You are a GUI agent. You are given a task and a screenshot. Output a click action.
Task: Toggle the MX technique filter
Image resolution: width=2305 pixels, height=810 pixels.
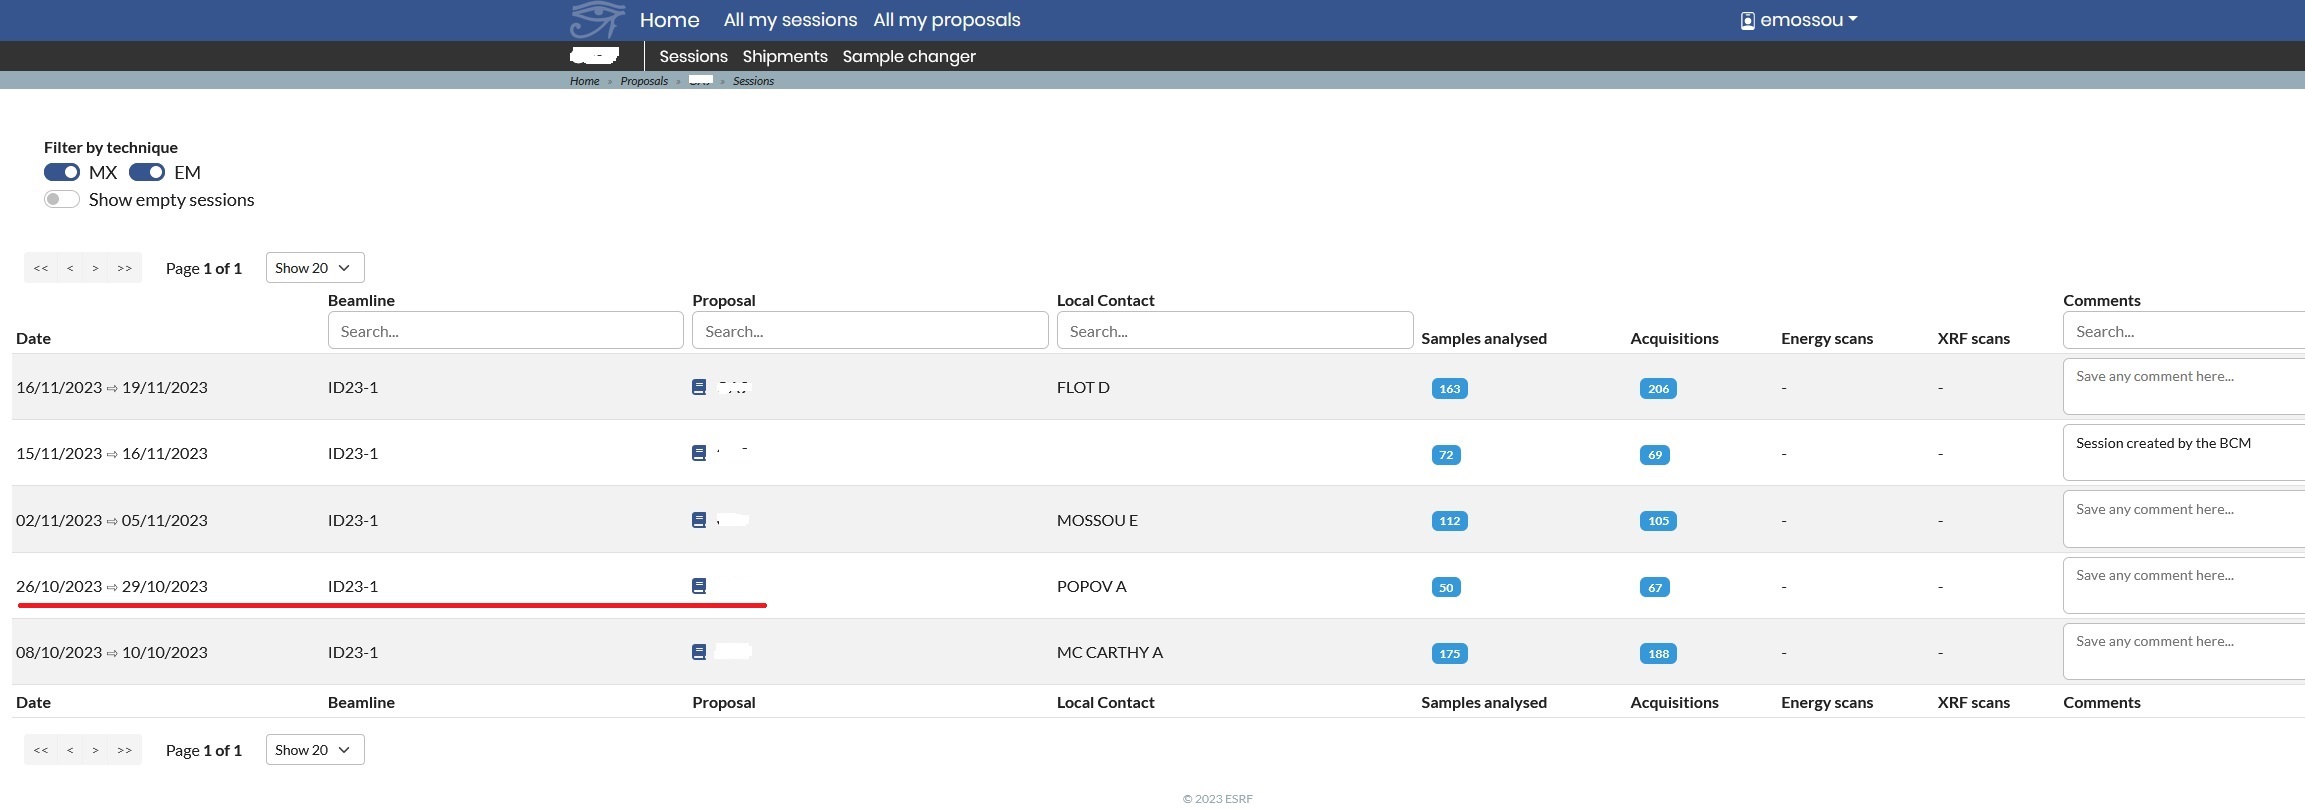click(x=62, y=172)
